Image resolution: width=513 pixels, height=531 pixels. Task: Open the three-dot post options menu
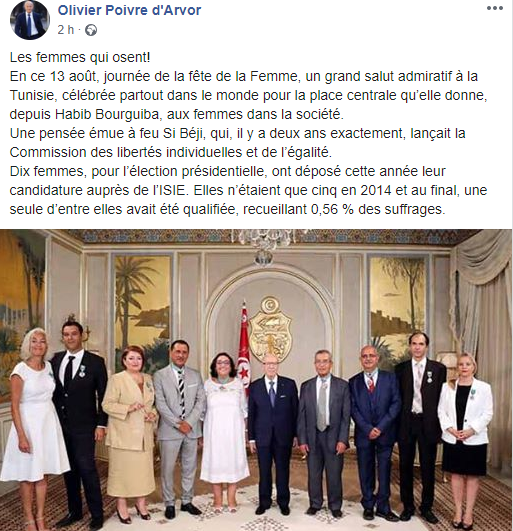495,8
